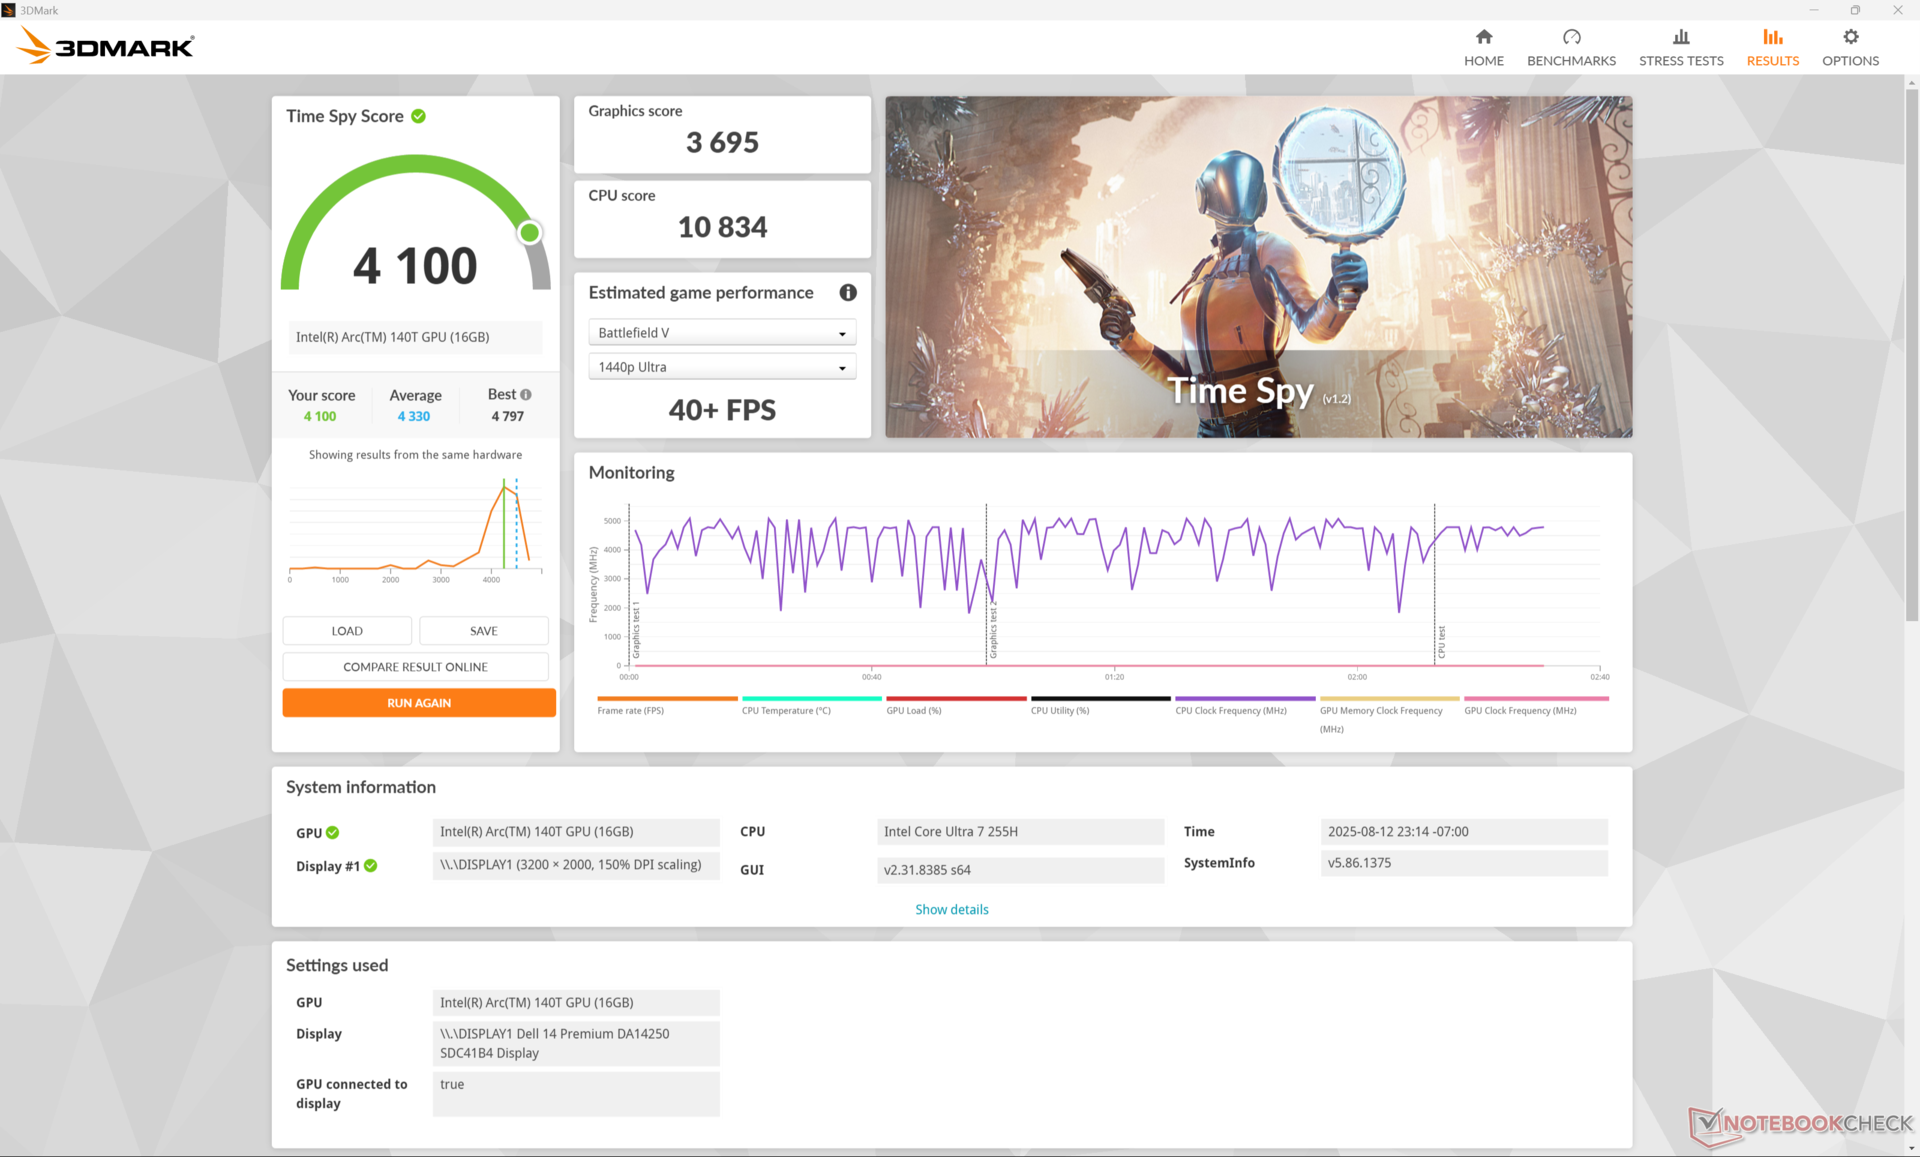
Task: Go to the Home page icon
Action: coord(1484,37)
